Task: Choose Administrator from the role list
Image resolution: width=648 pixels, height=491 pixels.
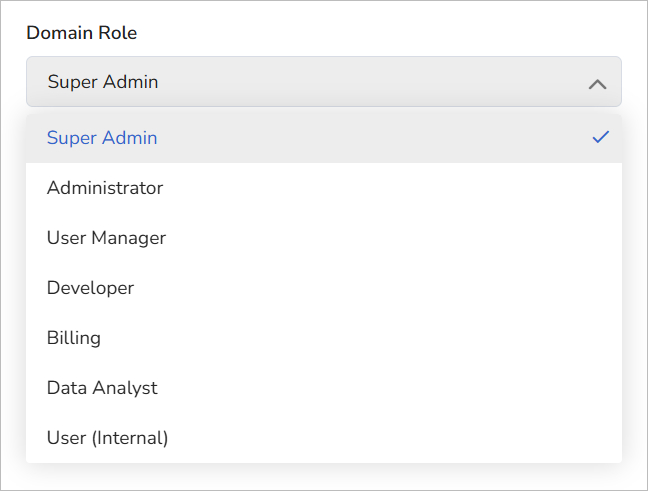Action: (105, 188)
